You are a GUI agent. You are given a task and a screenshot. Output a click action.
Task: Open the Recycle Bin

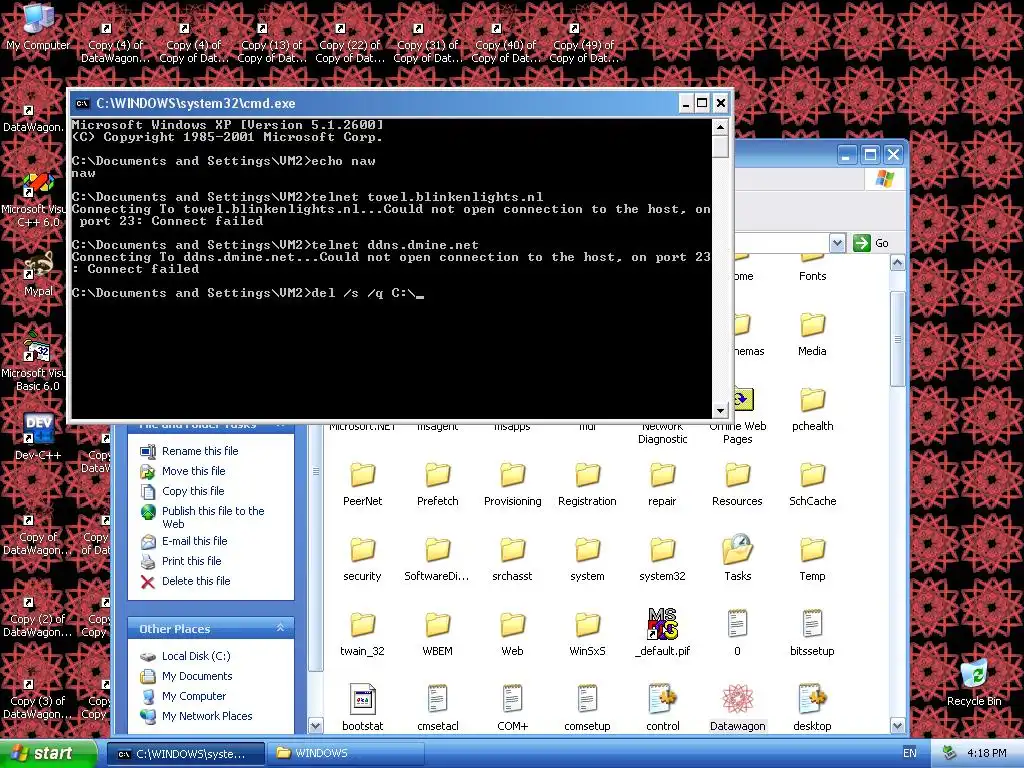point(974,682)
